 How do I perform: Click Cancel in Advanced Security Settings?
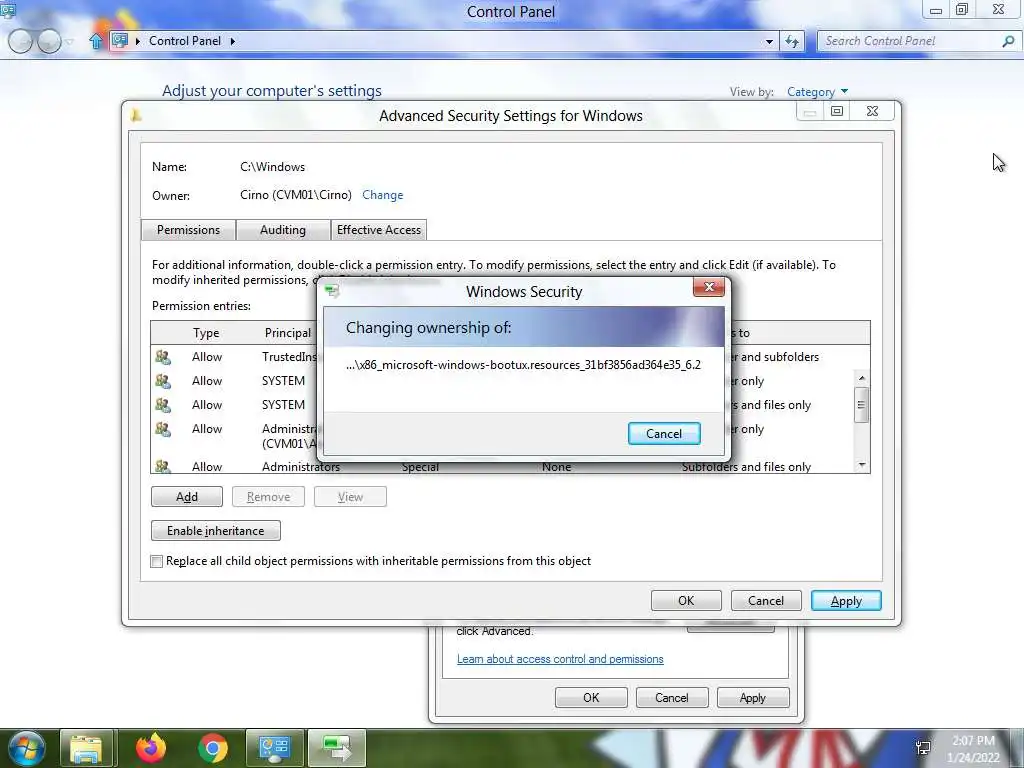[766, 601]
